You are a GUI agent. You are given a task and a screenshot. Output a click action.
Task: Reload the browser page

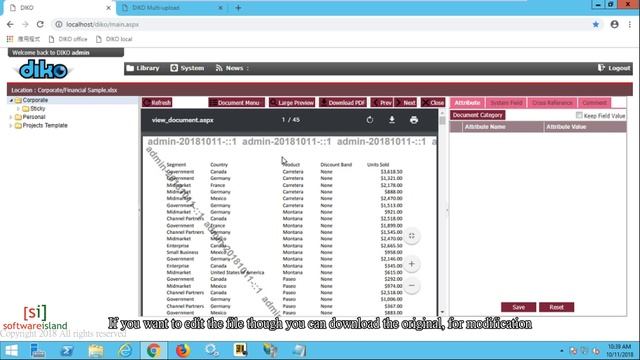(x=40, y=24)
